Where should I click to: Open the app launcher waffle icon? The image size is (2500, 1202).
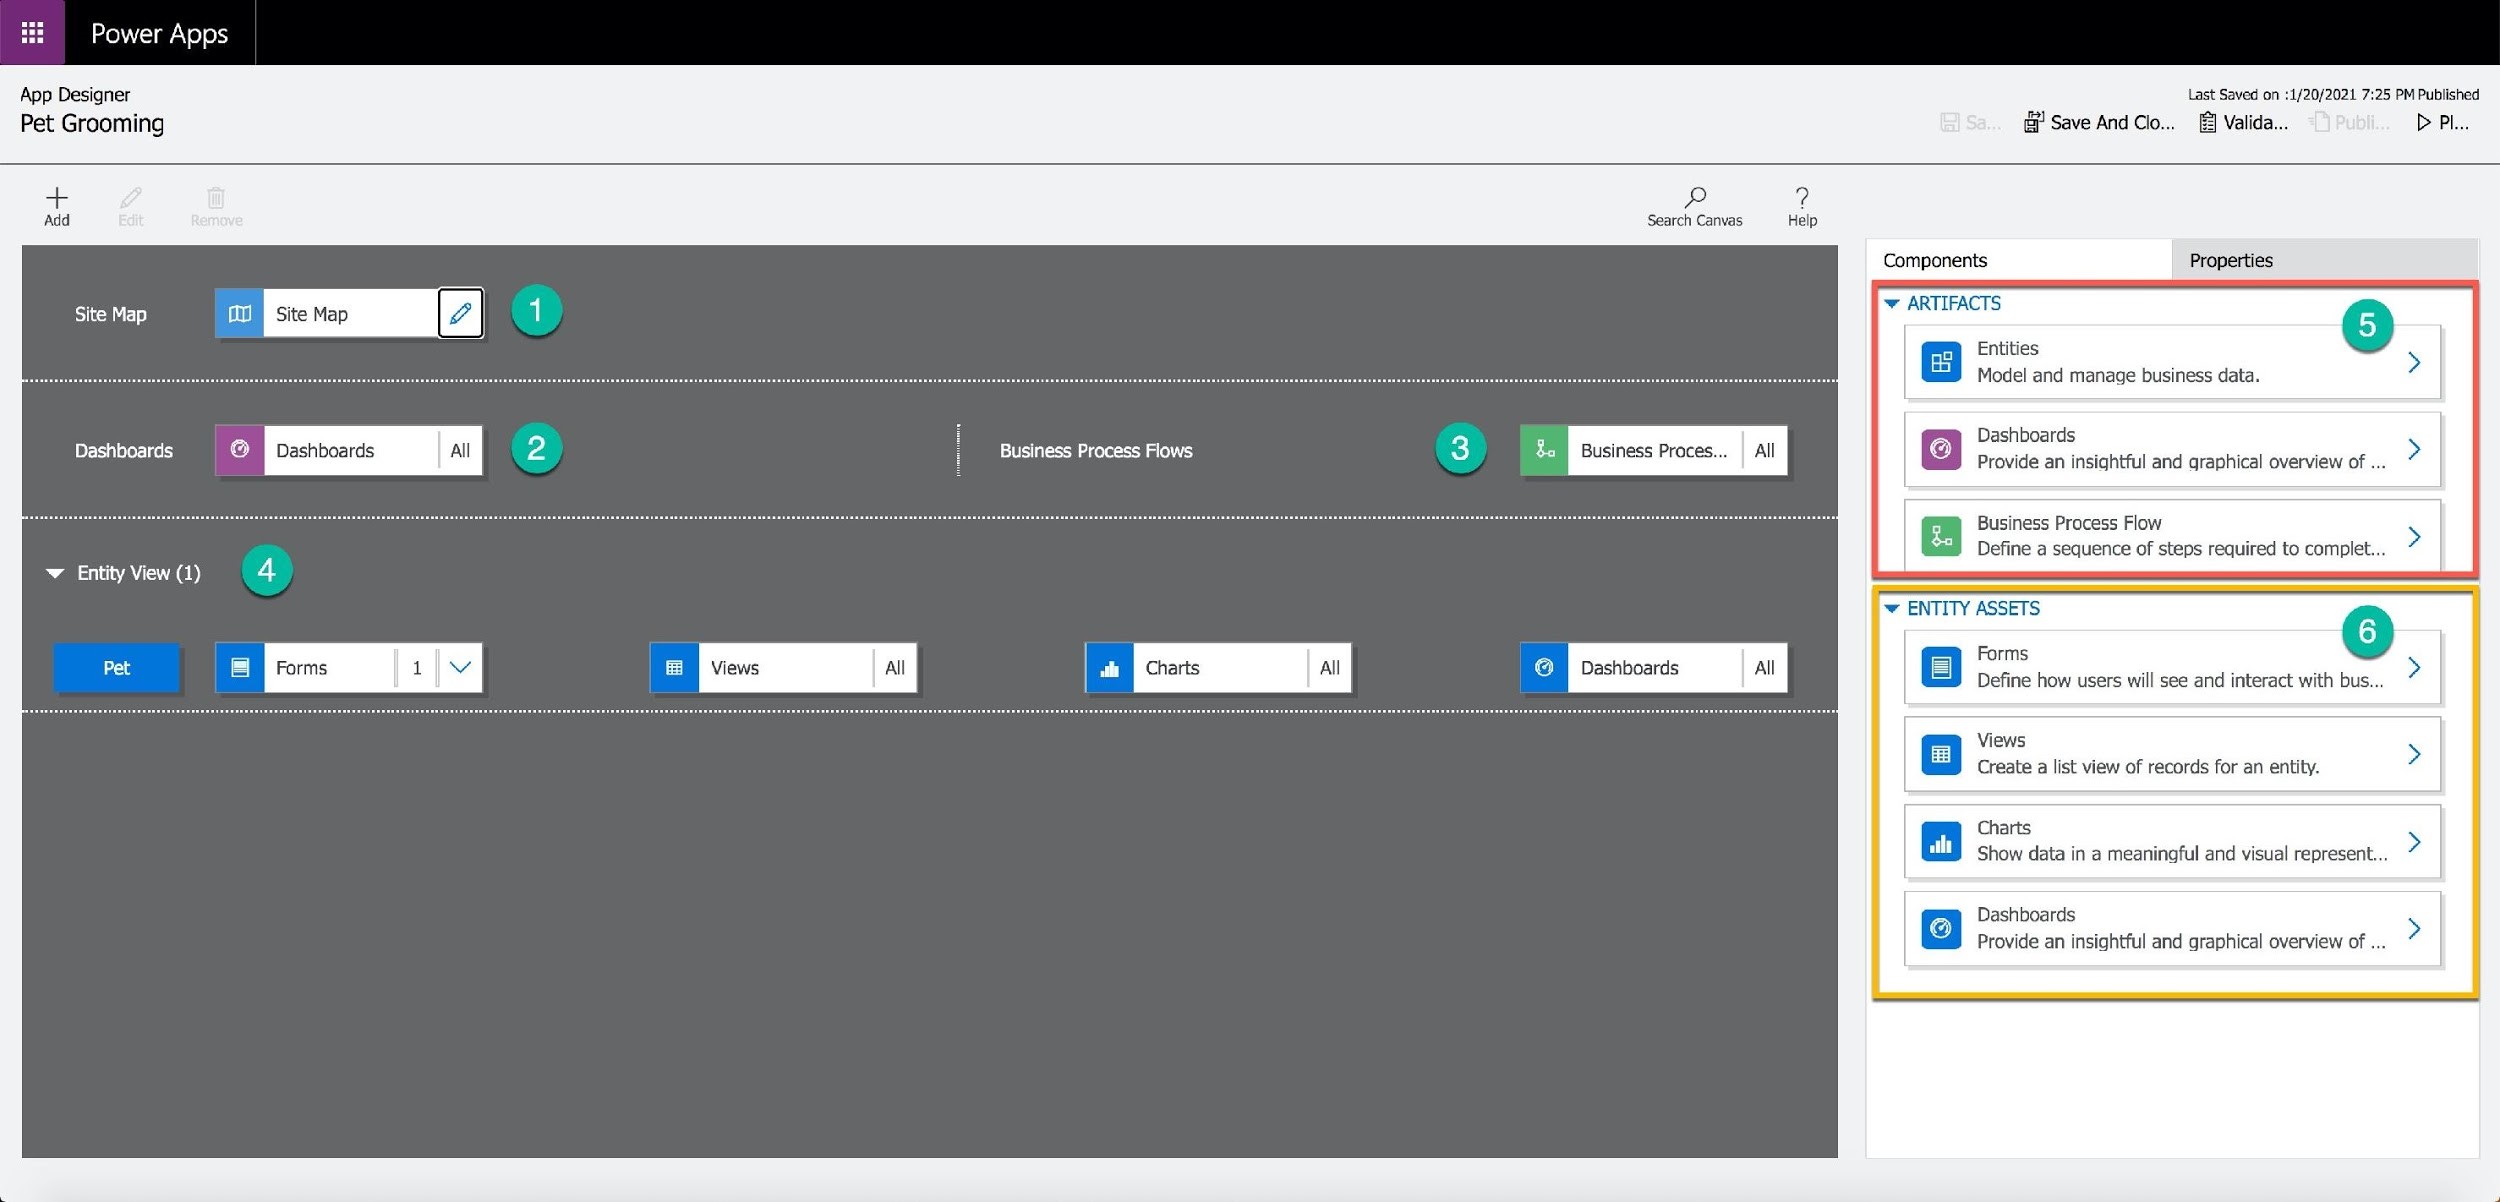[32, 32]
